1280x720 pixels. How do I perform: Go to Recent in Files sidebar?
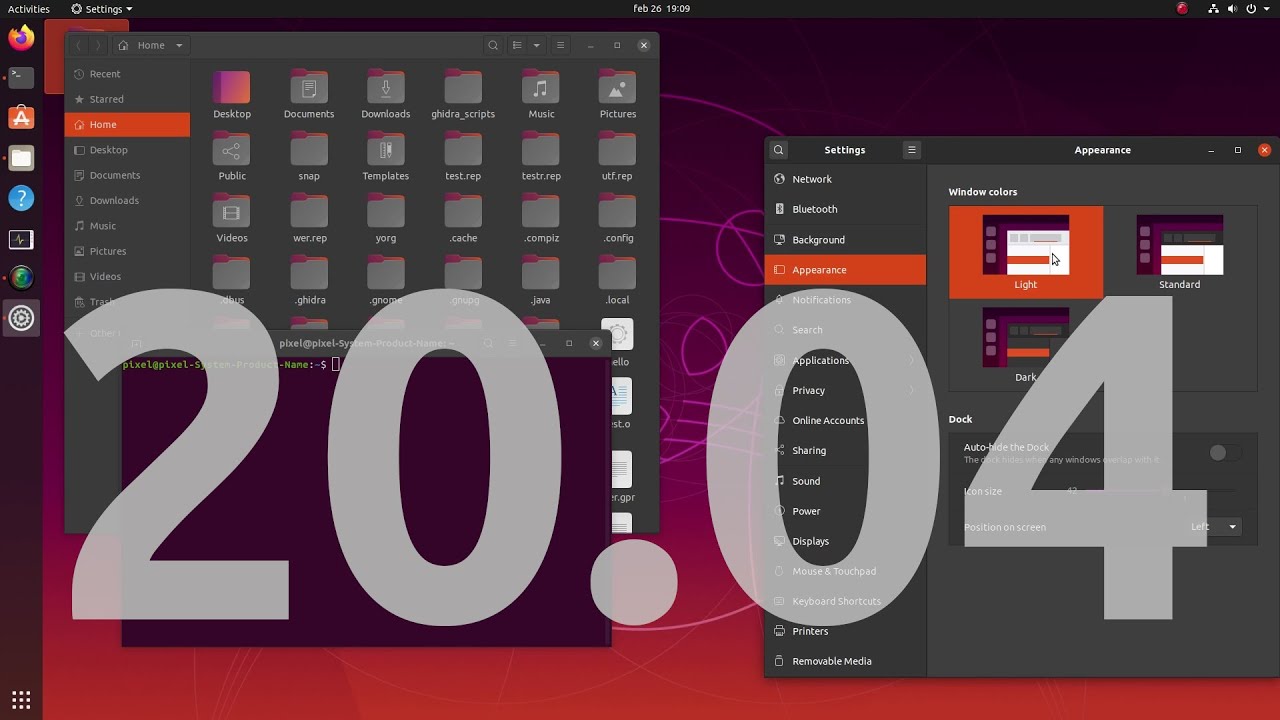127,74
